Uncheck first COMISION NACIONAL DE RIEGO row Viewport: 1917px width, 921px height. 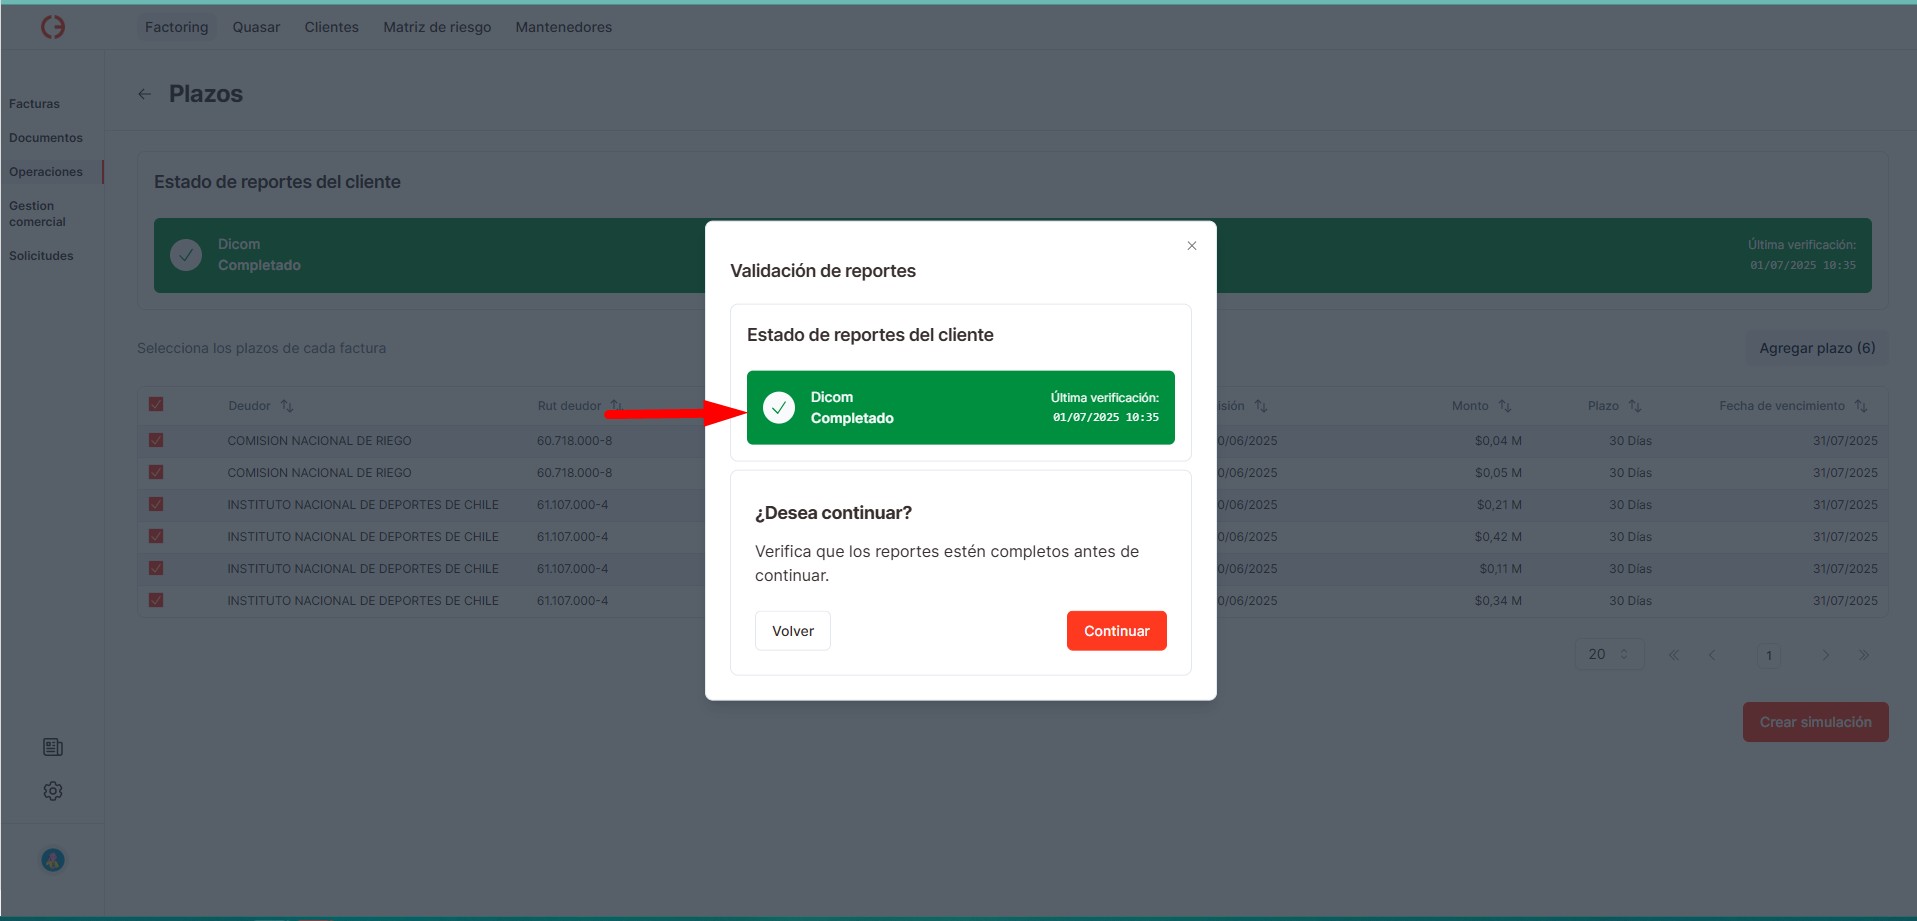click(x=156, y=440)
